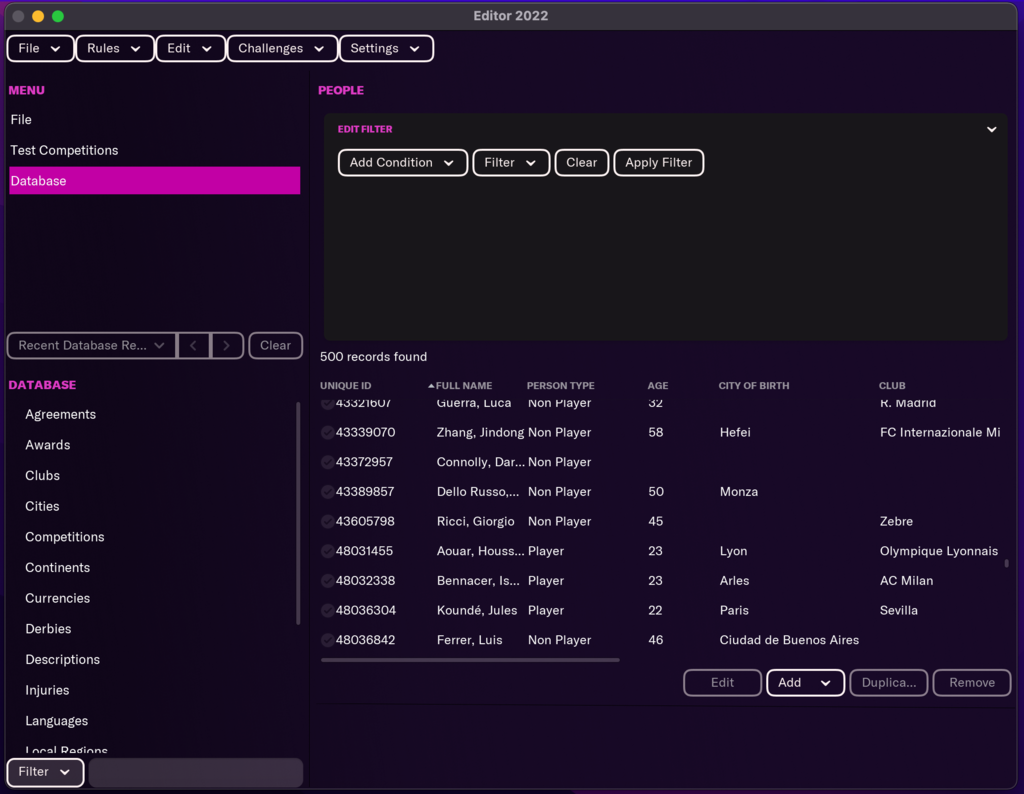
Task: Open the Rules dropdown menu
Action: (114, 48)
